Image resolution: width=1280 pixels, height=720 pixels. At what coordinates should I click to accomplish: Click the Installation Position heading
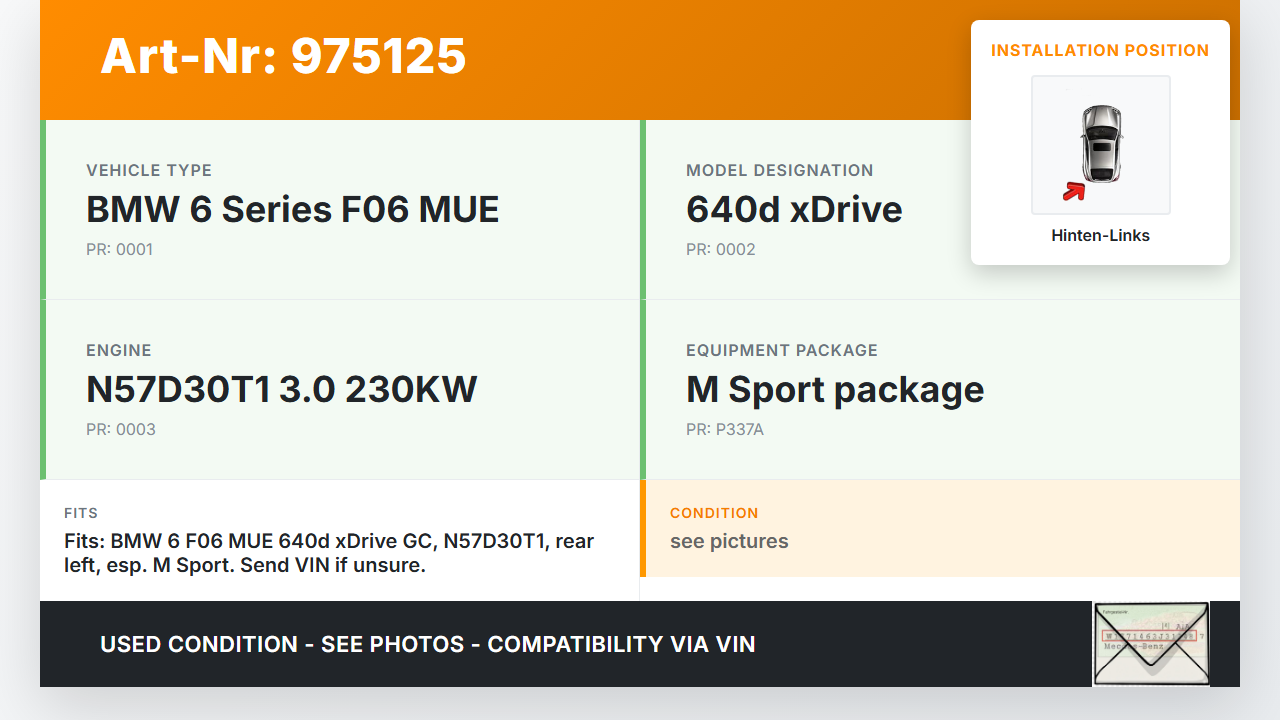1100,51
